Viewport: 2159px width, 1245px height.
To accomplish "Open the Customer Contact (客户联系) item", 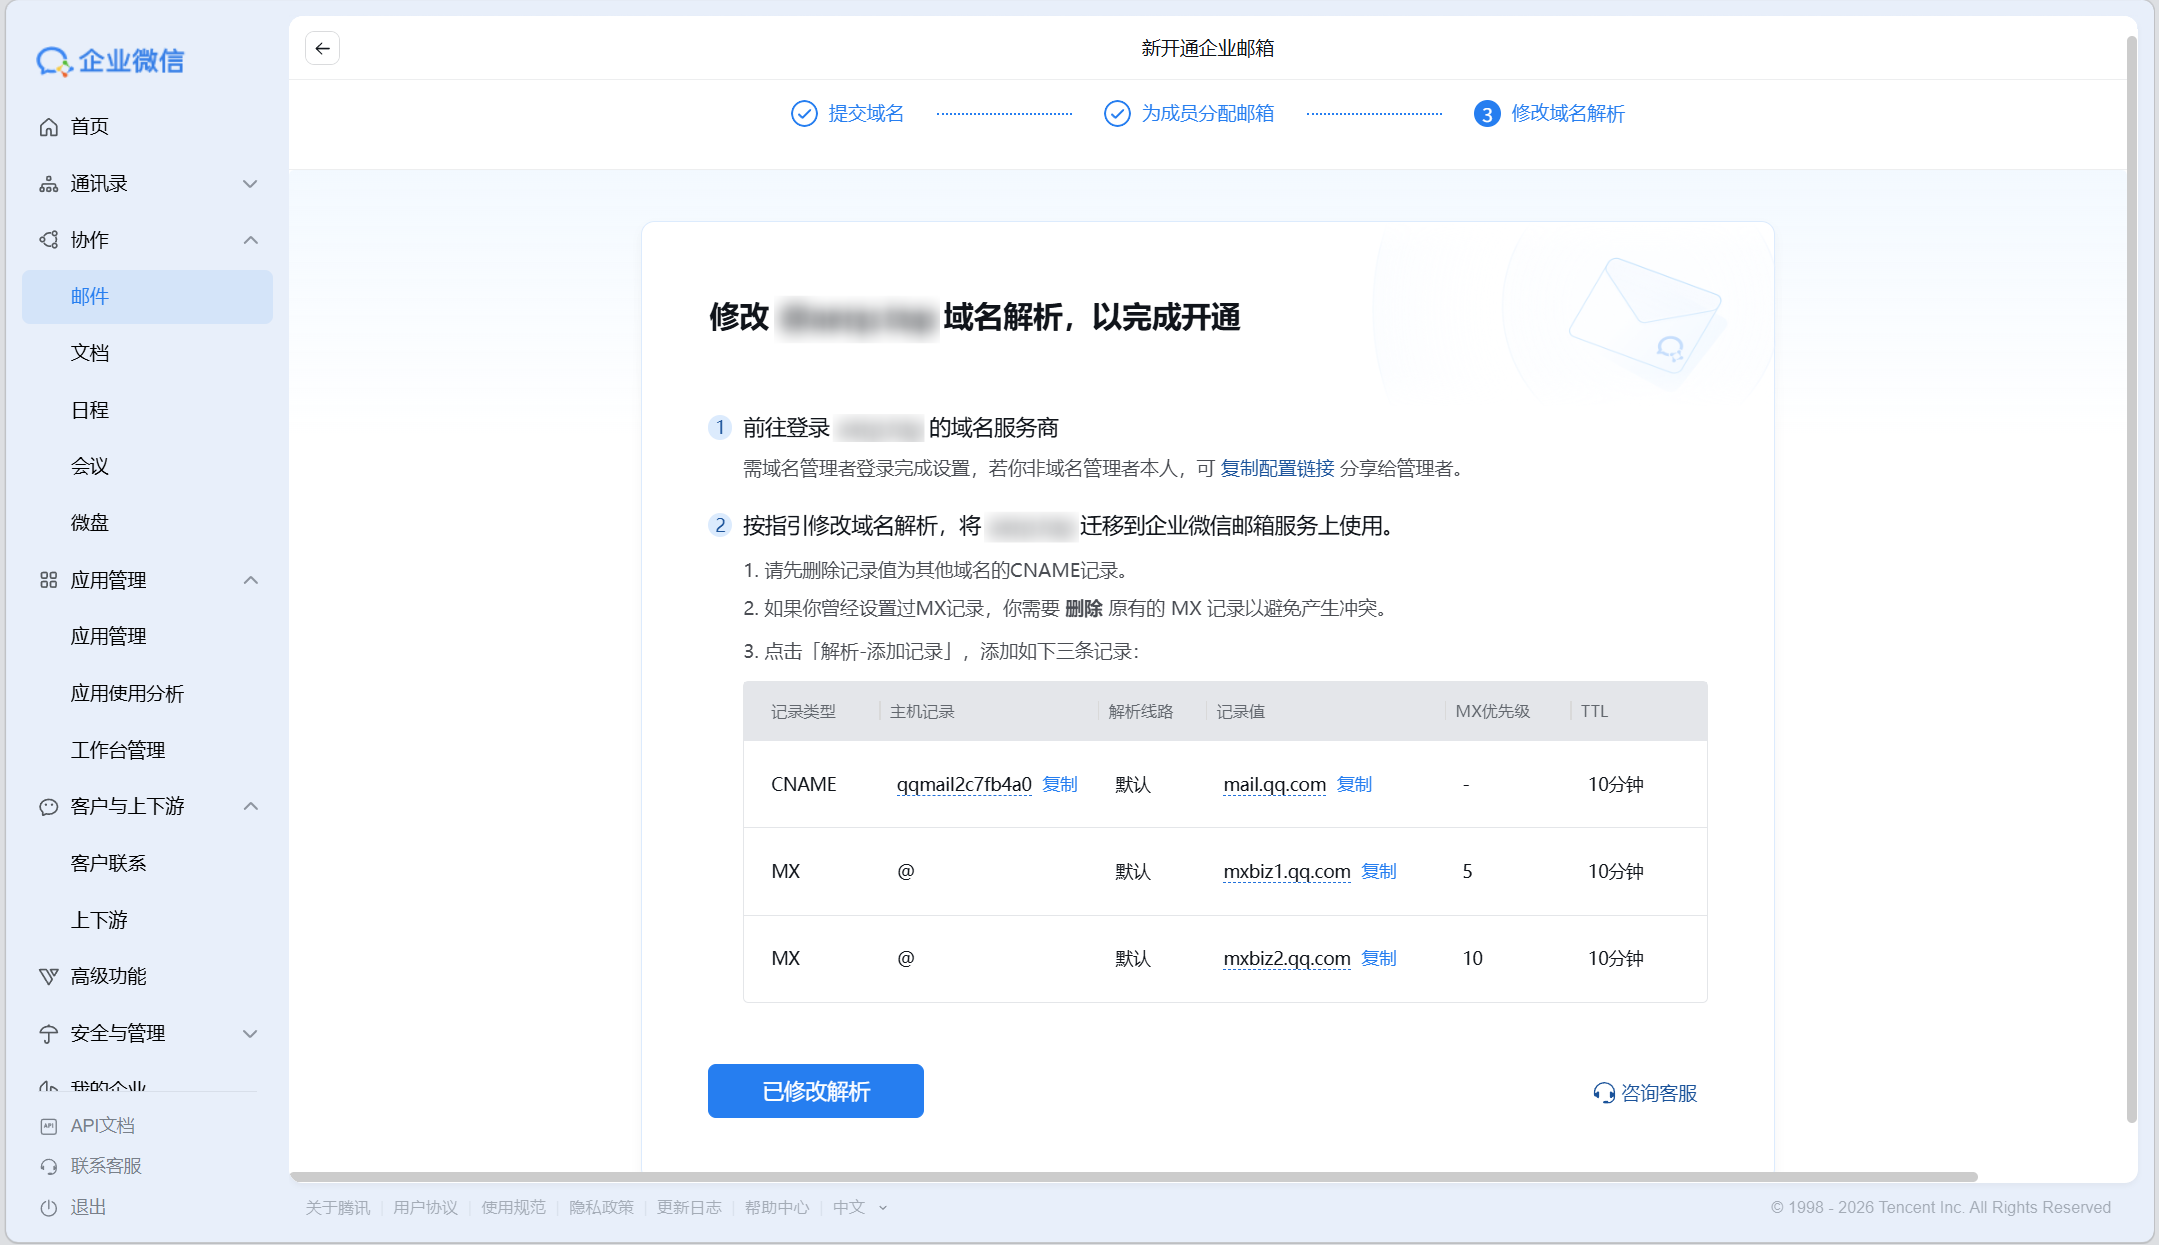I will [108, 863].
